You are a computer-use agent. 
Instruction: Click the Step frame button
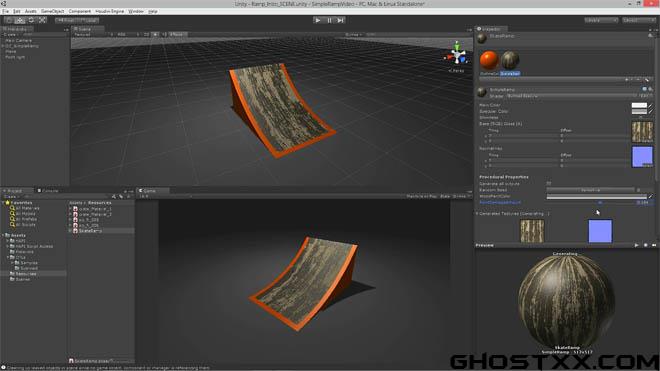[x=341, y=20]
